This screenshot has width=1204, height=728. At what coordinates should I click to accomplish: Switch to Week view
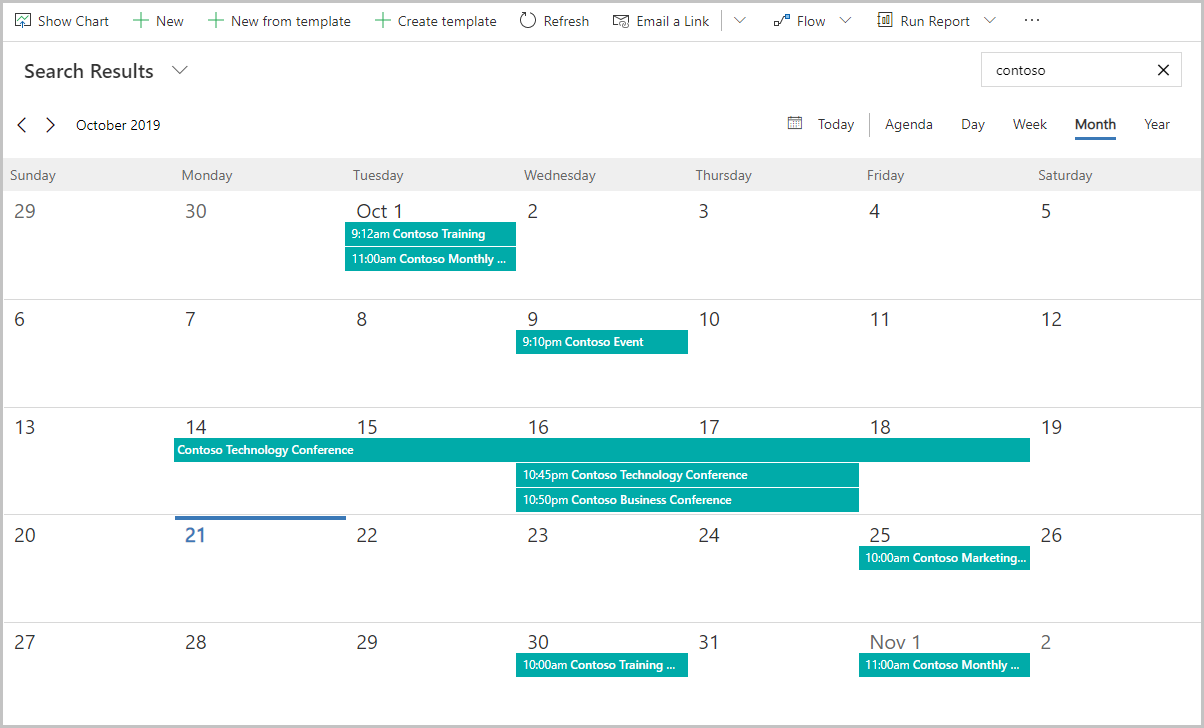tap(1030, 124)
